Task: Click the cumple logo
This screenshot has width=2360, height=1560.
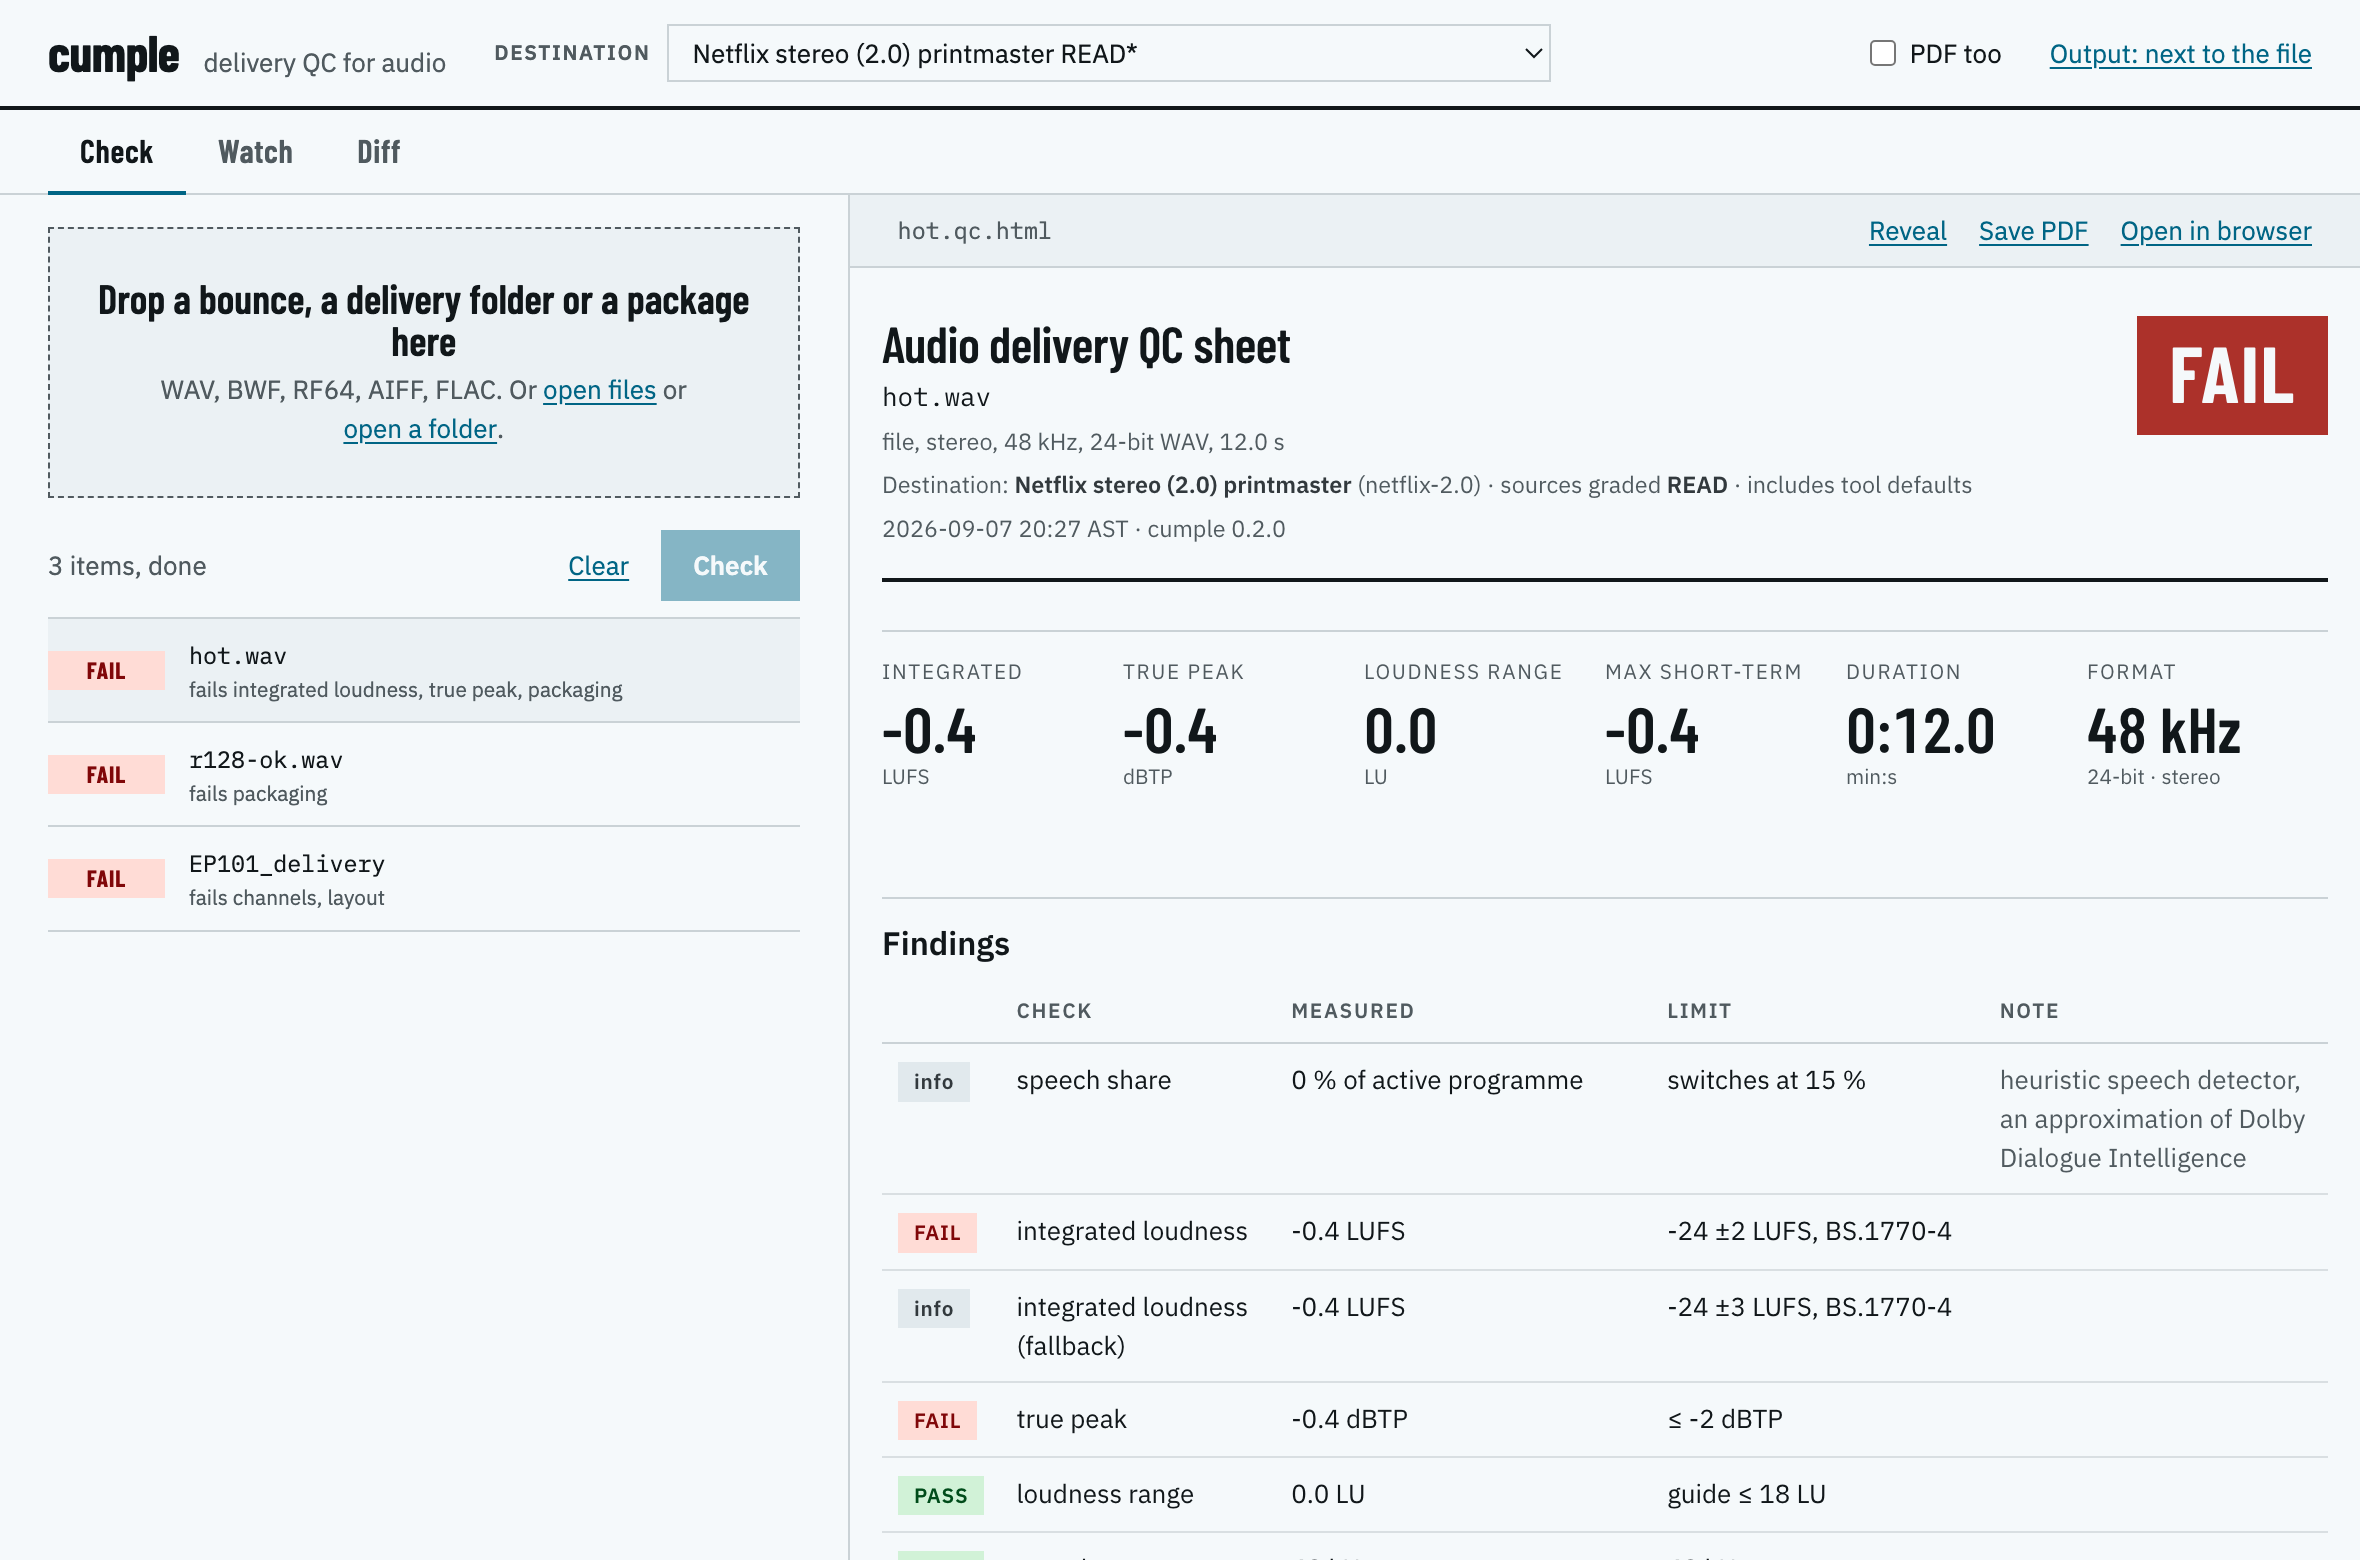Action: click(x=114, y=56)
